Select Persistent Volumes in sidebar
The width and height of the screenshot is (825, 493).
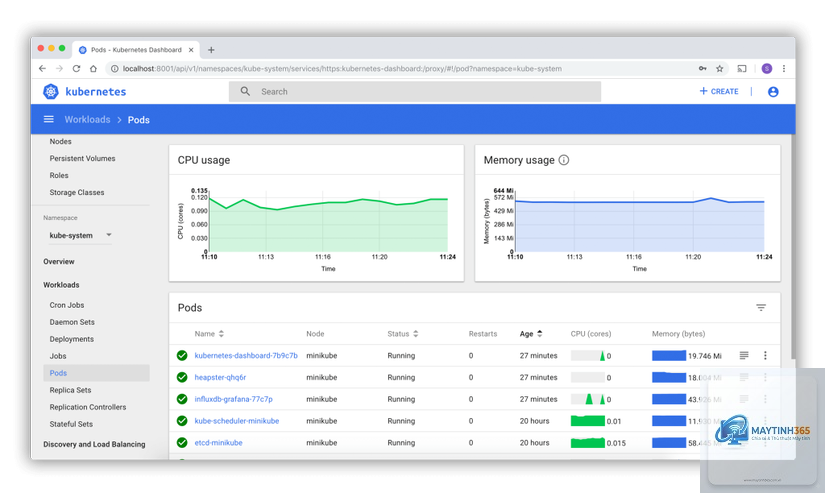82,158
